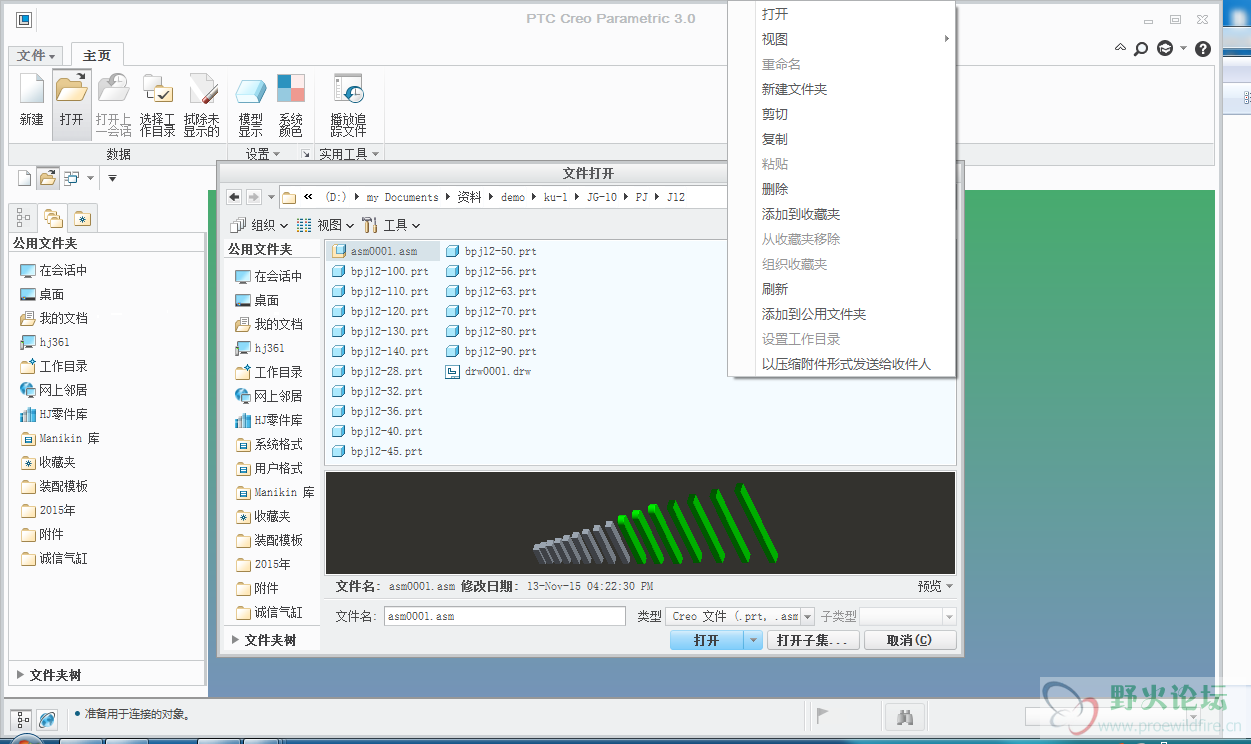1251x744 pixels.
Task: Click the 取消(C) button
Action: [909, 640]
